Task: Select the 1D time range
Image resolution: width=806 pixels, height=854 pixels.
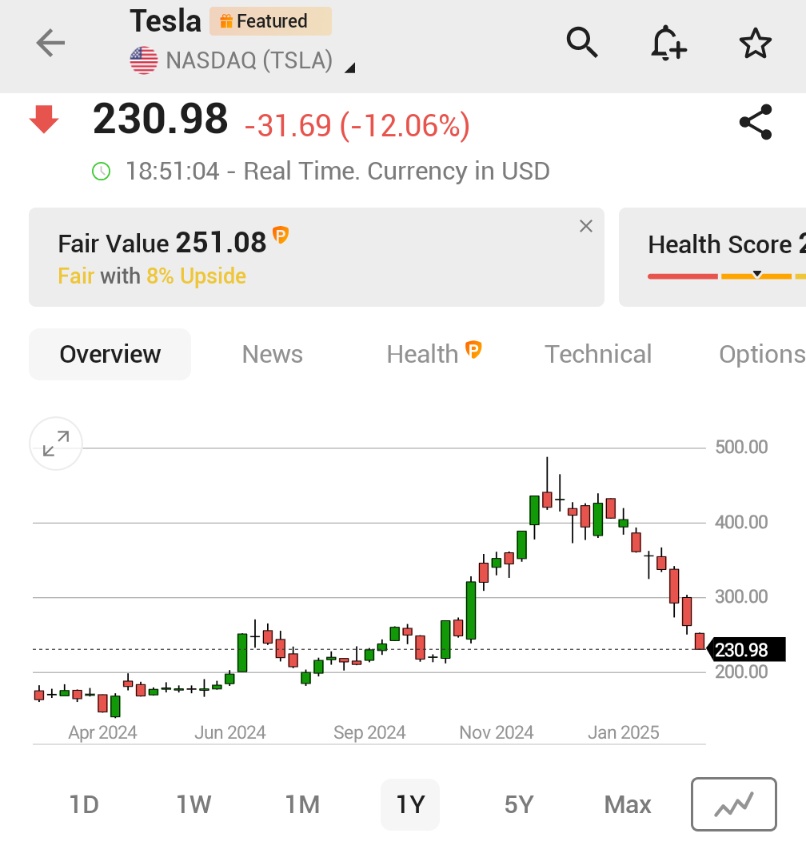Action: pyautogui.click(x=84, y=804)
